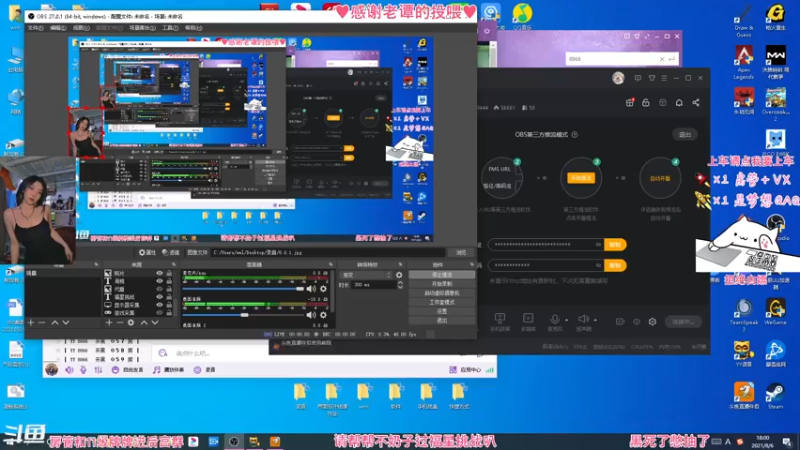Viewport: 800px width, 450px height.
Task: Open the 编辑 menu in OBS
Action: 58,28
